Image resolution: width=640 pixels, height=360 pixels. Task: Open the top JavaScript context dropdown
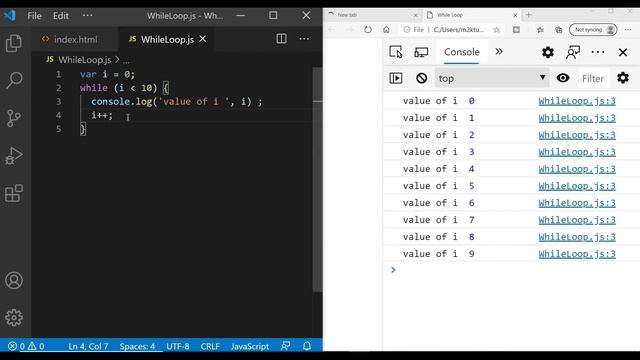tap(492, 78)
